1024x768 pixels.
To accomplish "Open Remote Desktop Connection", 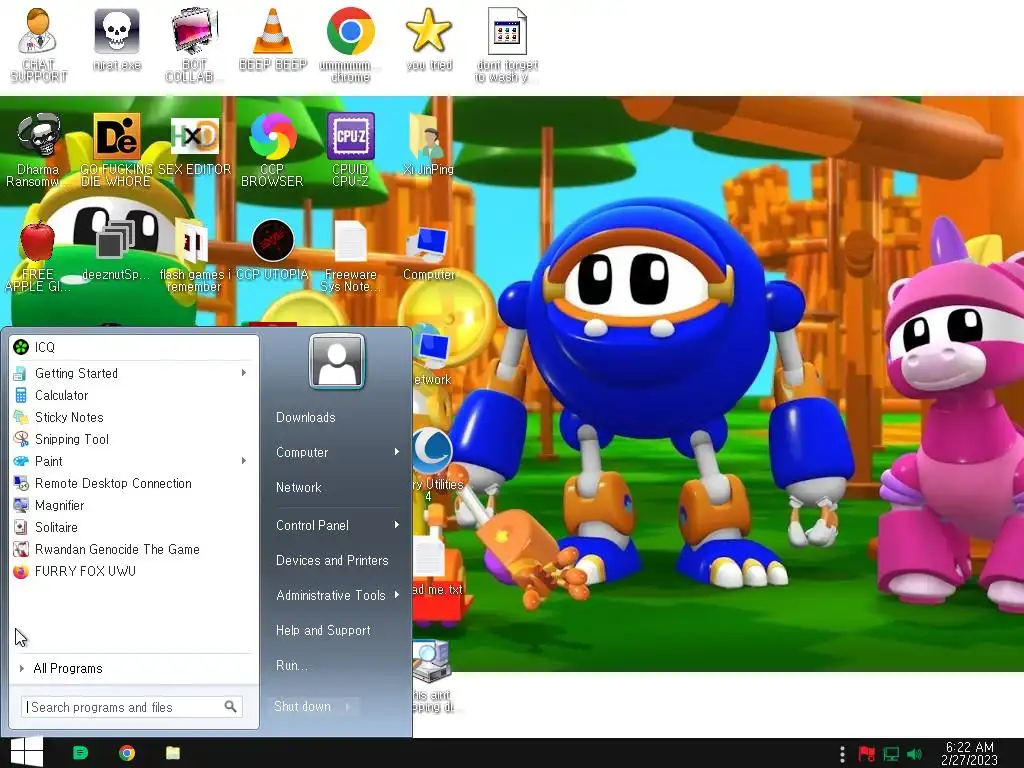I will tap(134, 483).
